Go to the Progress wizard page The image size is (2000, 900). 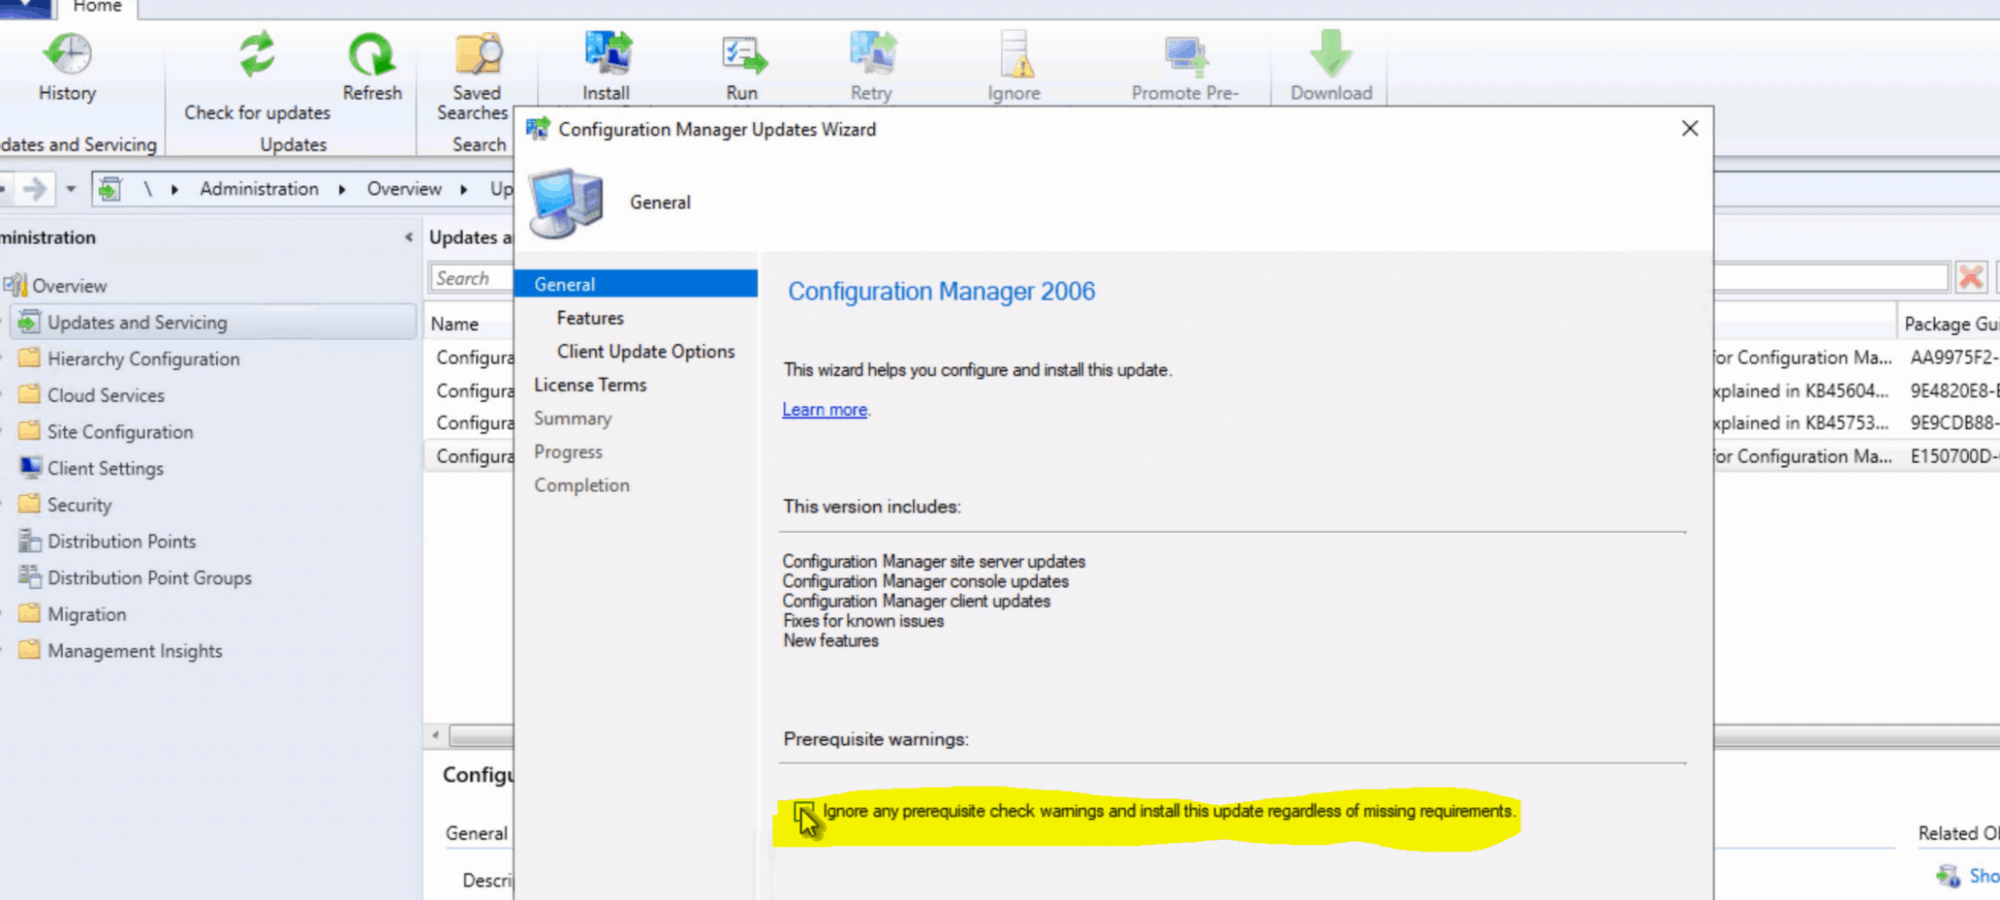[x=568, y=452]
